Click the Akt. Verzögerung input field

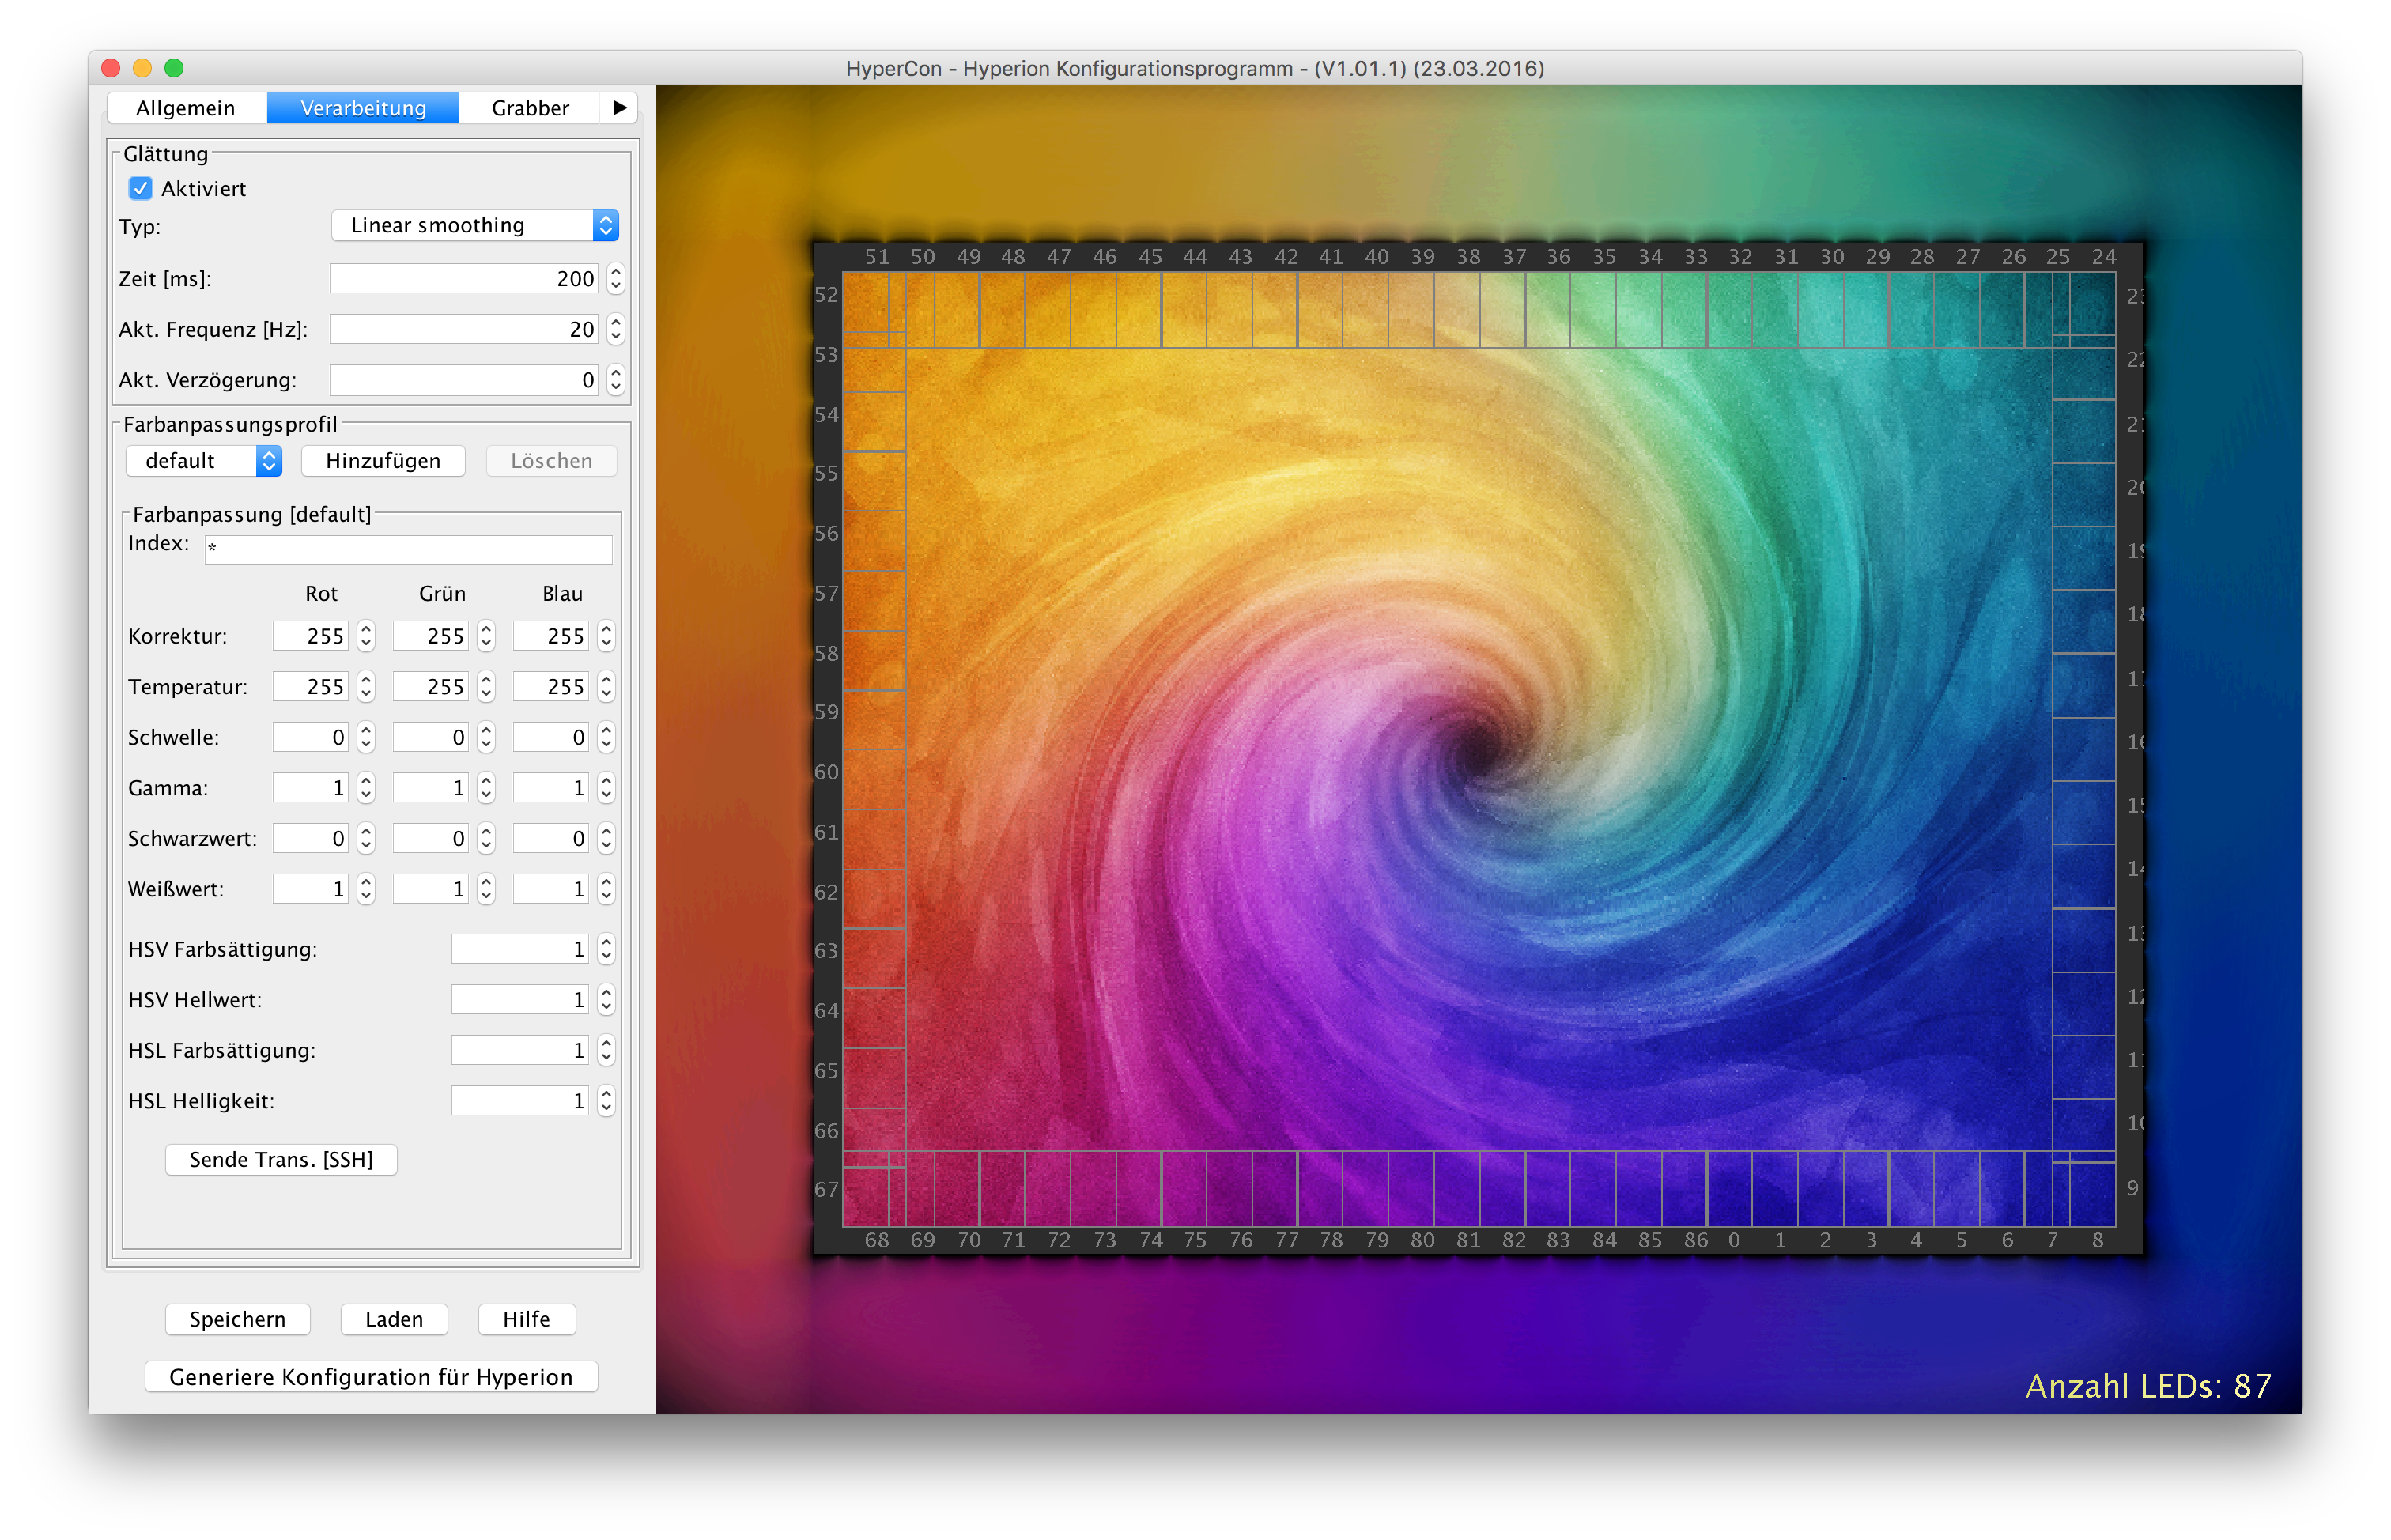[464, 380]
